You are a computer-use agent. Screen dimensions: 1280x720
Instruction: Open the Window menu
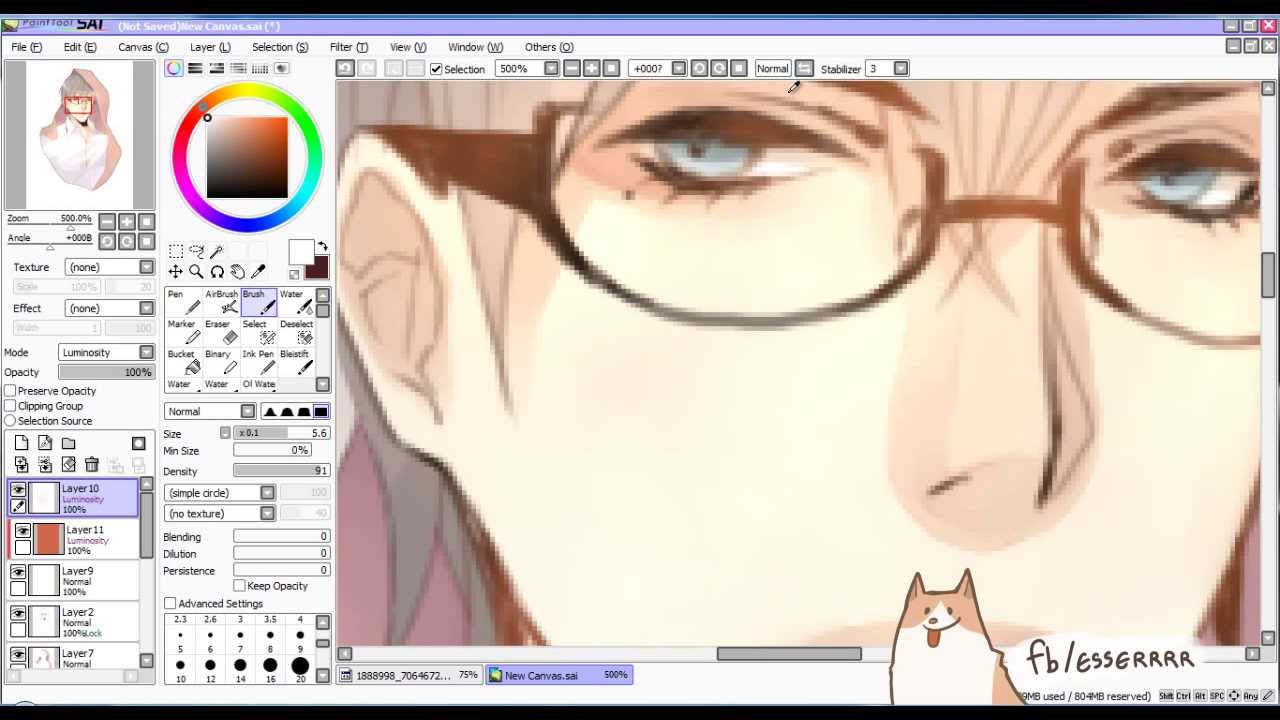point(475,47)
